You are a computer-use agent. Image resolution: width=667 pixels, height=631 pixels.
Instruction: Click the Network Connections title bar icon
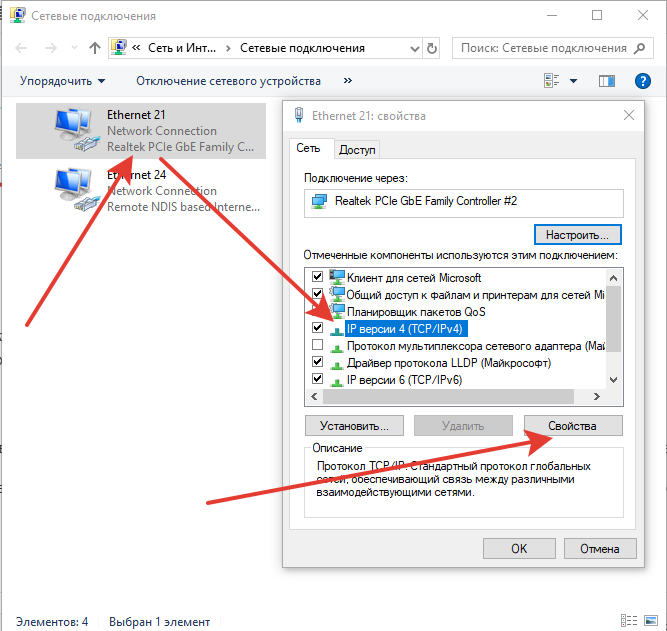(17, 15)
